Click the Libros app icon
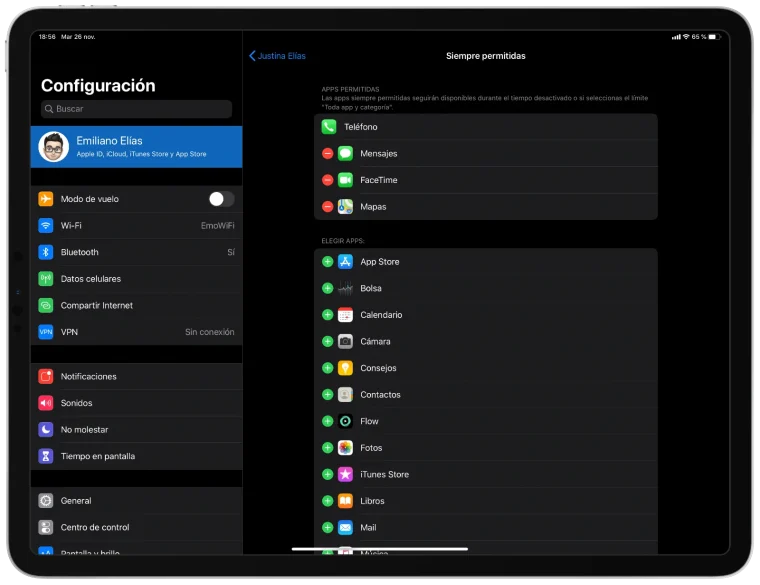Image resolution: width=760 pixels, height=585 pixels. click(x=345, y=501)
